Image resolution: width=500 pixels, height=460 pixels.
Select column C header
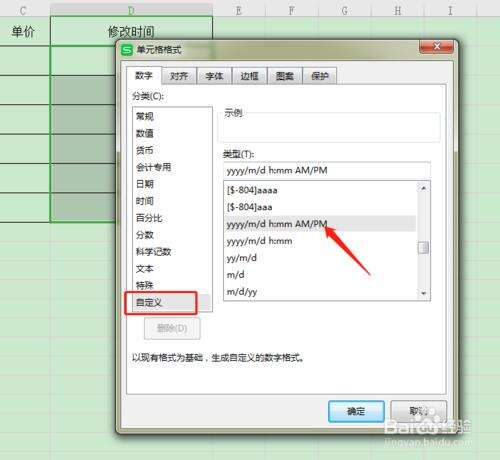coord(23,10)
